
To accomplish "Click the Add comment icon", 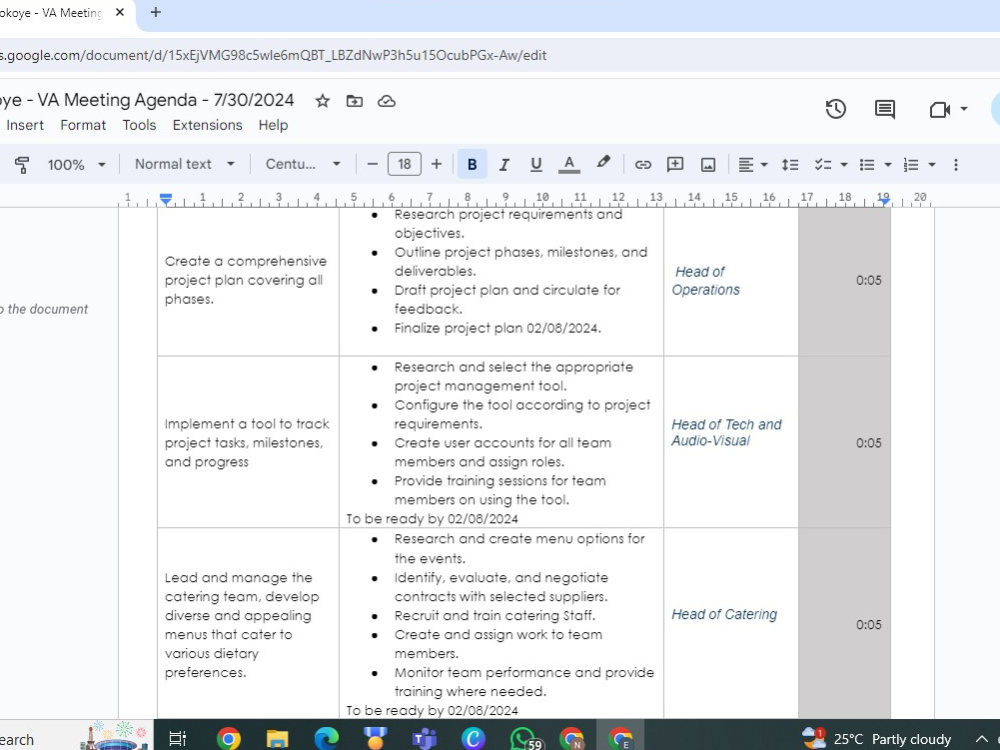I will (675, 165).
